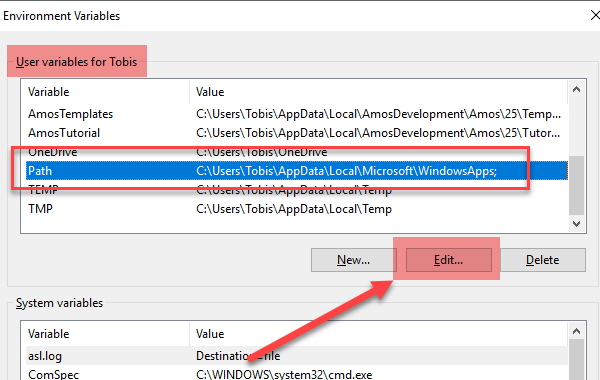Screen dimensions: 600x380
Task: Select the OneDrive variable row
Action: (x=297, y=152)
